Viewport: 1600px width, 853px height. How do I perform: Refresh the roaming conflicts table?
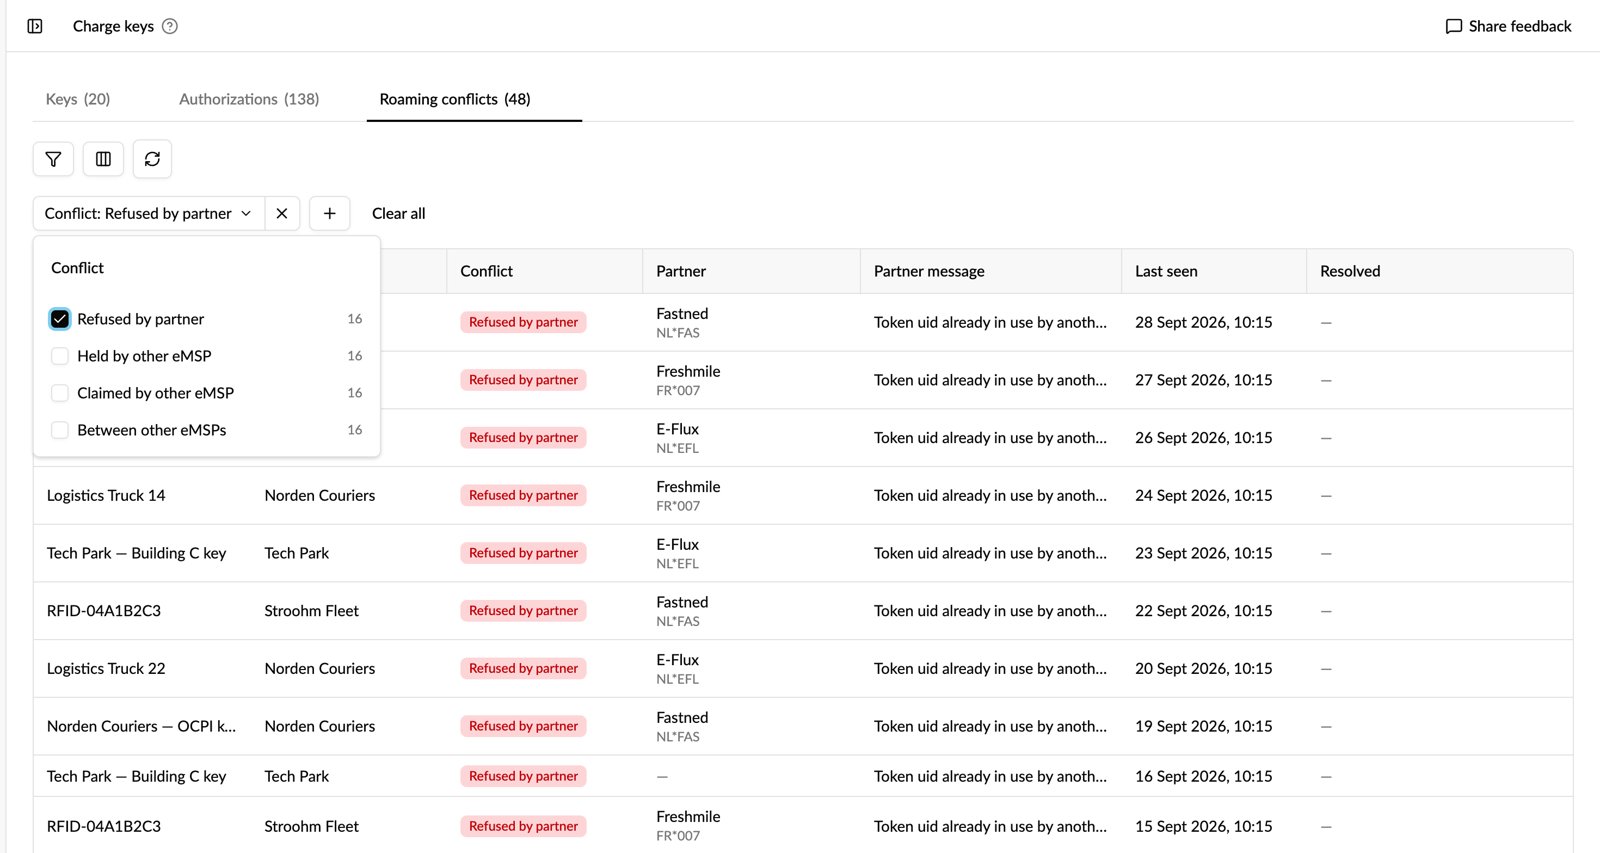152,159
